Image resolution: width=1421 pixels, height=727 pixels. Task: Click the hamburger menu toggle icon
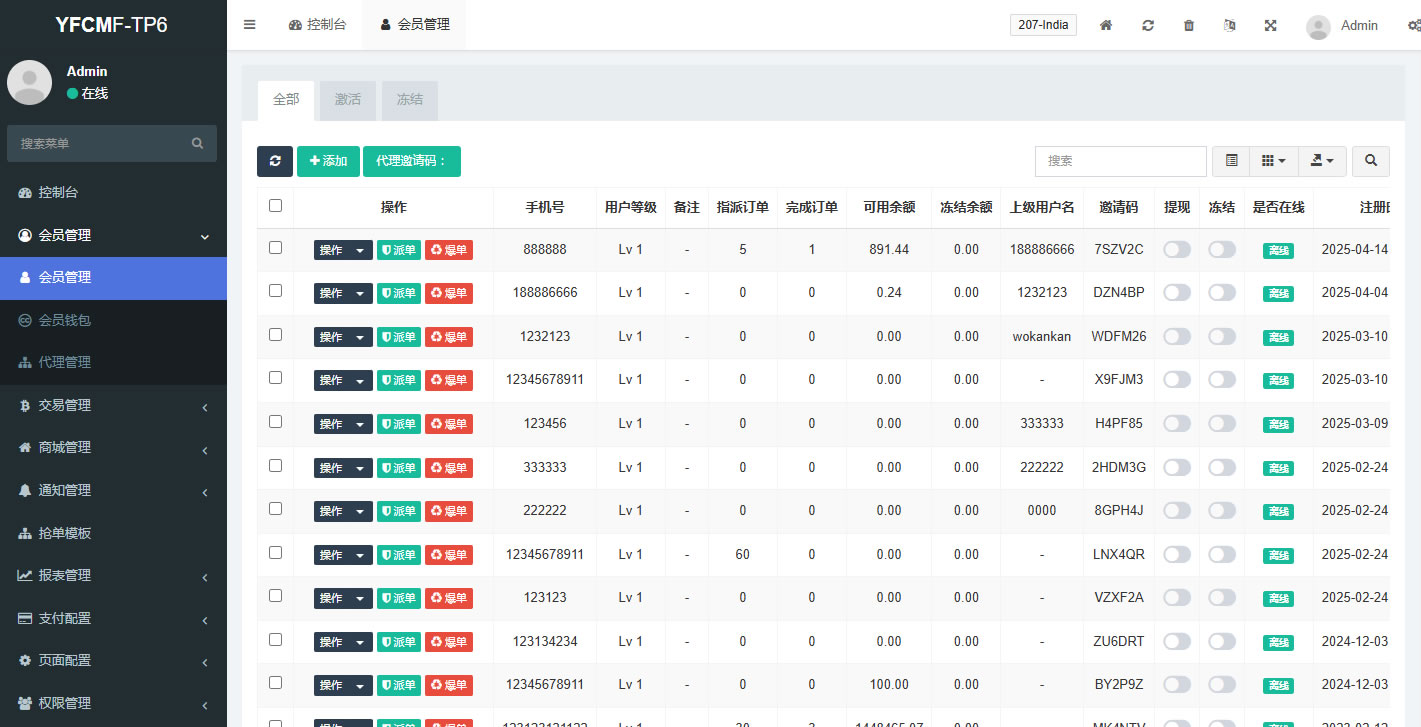tap(250, 25)
